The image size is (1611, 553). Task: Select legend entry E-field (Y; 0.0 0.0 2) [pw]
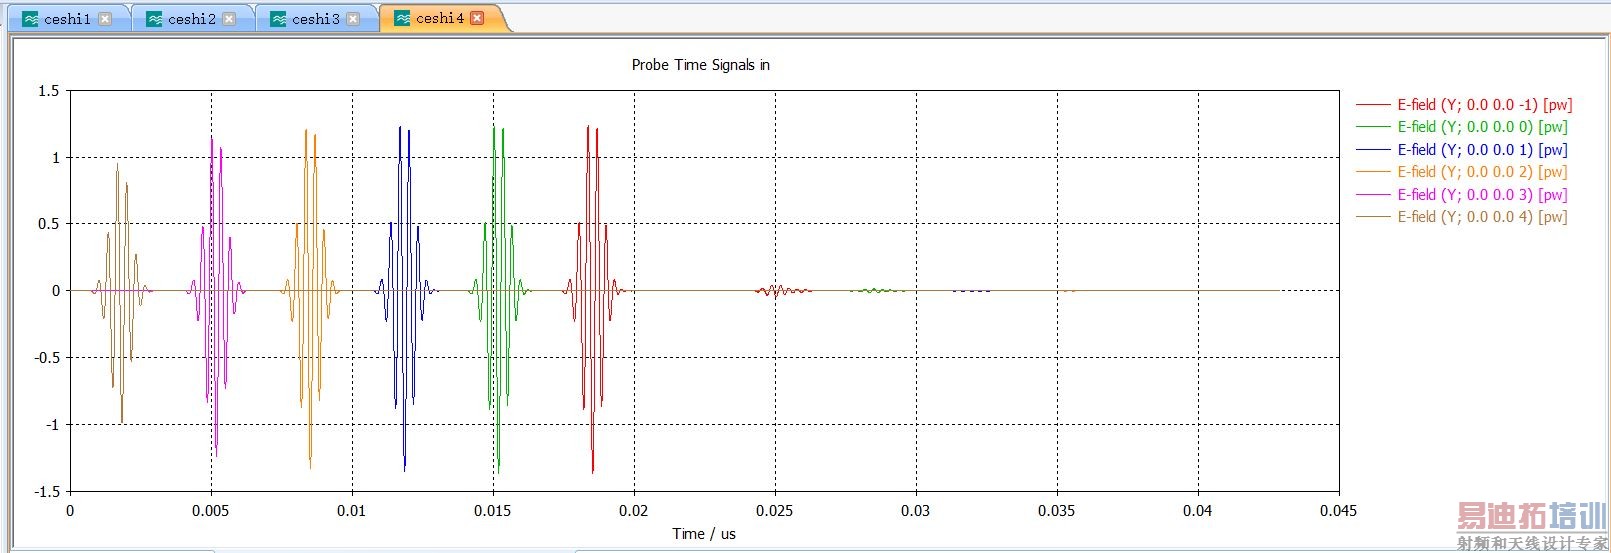(x=1462, y=172)
